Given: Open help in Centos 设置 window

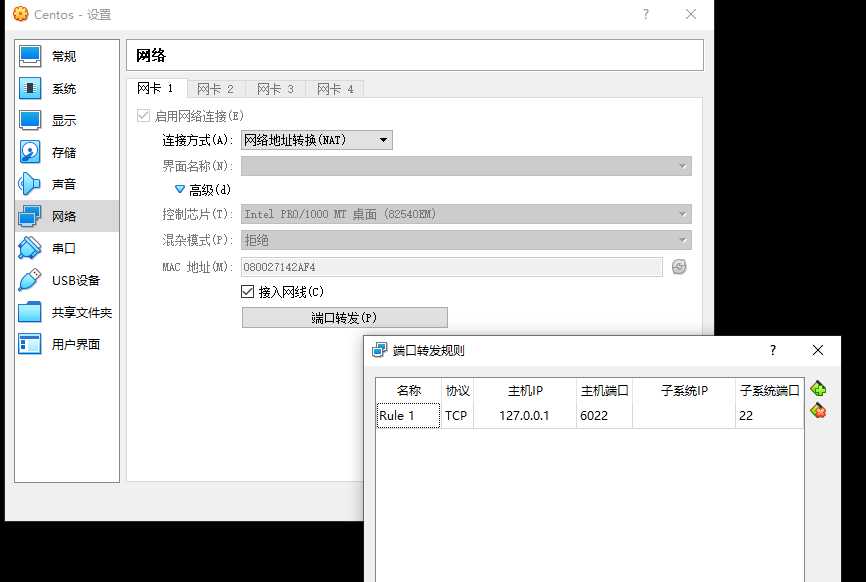Looking at the screenshot, I should point(646,14).
